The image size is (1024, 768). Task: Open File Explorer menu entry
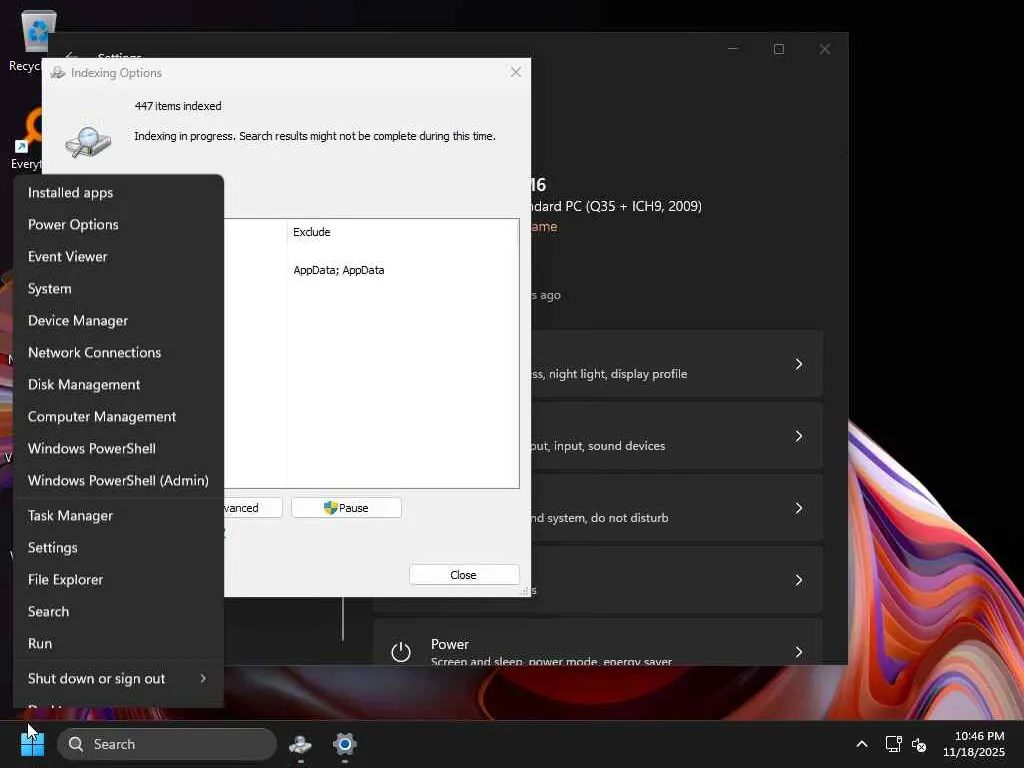(x=118, y=580)
